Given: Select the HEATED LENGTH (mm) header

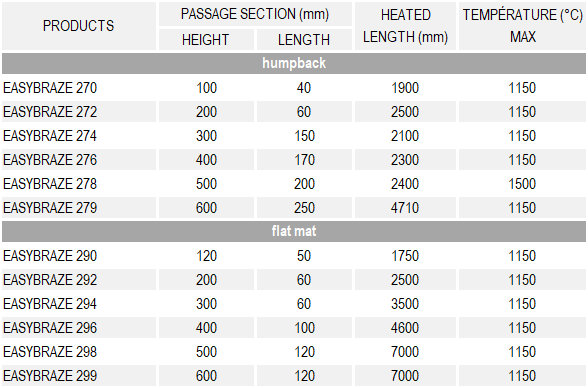Looking at the screenshot, I should [405, 26].
